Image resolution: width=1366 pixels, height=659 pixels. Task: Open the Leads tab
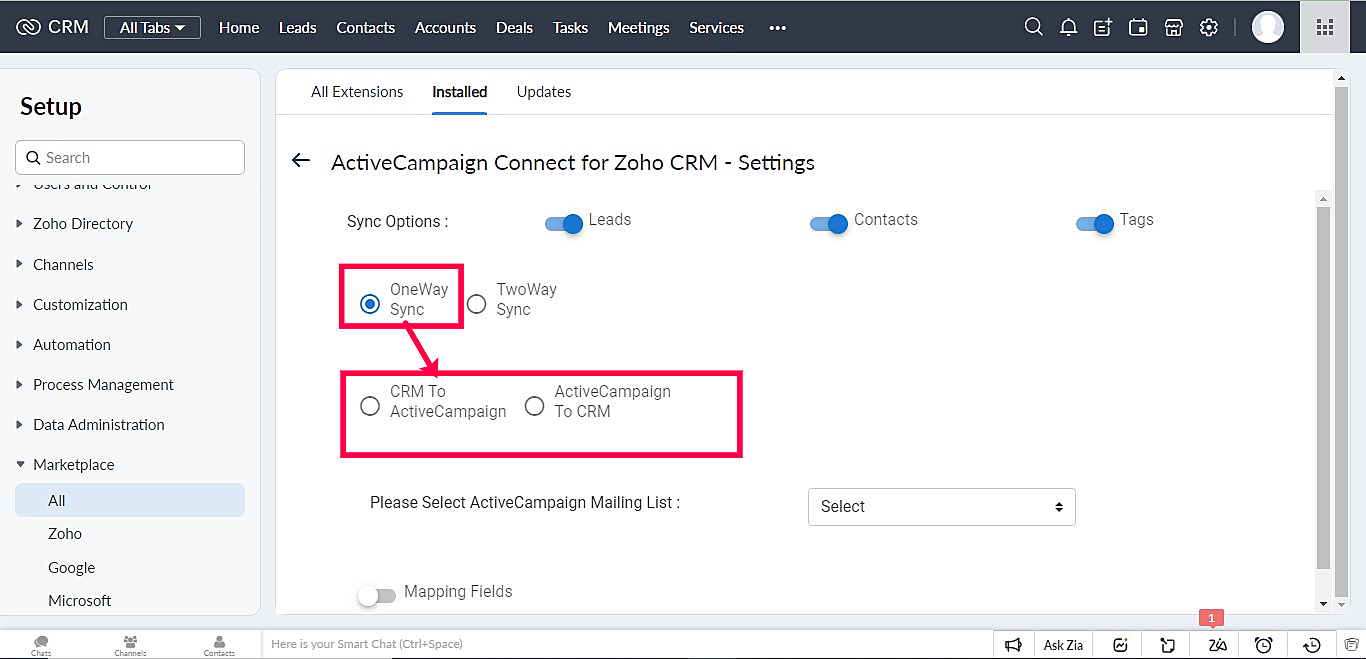click(297, 28)
